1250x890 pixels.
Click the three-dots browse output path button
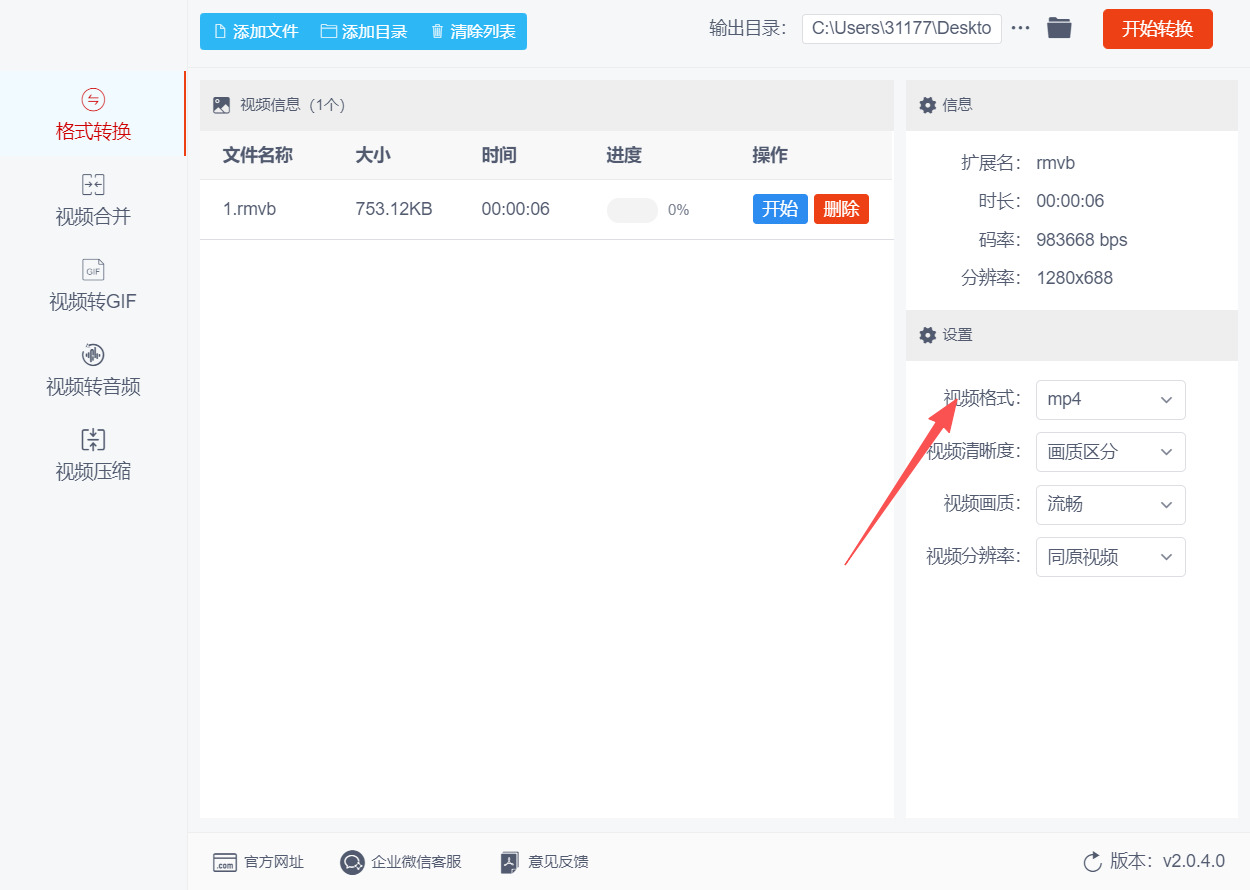tap(1020, 29)
